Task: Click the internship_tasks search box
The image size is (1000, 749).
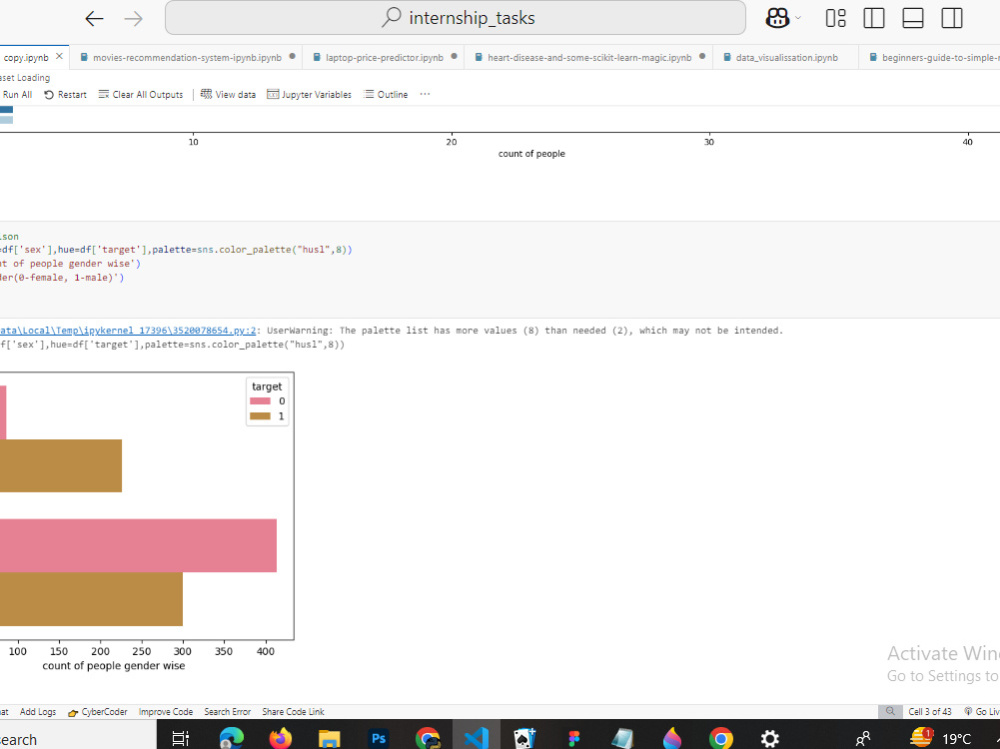Action: 455,18
